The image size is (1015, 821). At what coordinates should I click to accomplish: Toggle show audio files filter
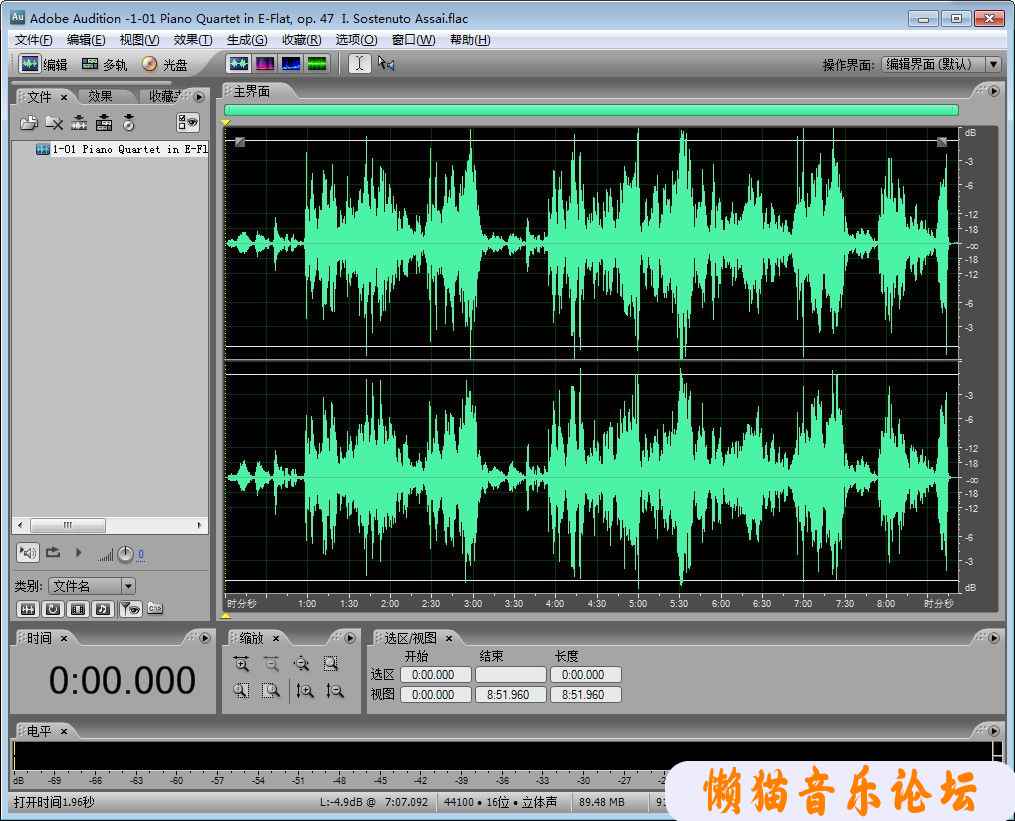(28, 609)
